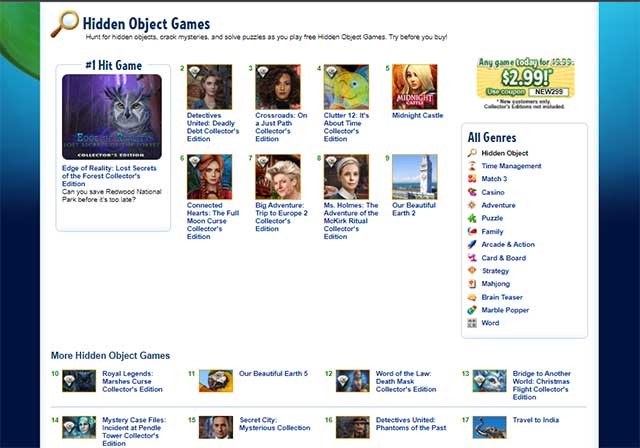Click the Casino genre icon
Image resolution: width=640 pixels, height=448 pixels.
(x=472, y=192)
